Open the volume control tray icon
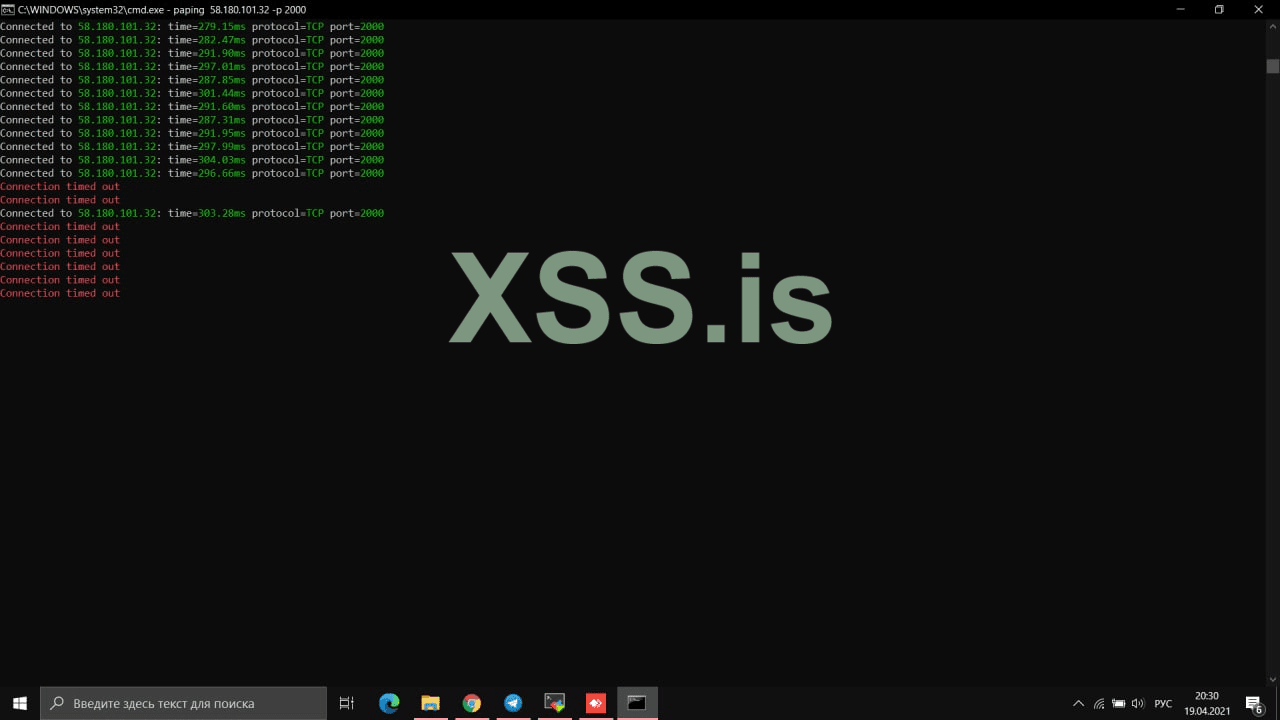This screenshot has height=720, width=1280. [1138, 704]
